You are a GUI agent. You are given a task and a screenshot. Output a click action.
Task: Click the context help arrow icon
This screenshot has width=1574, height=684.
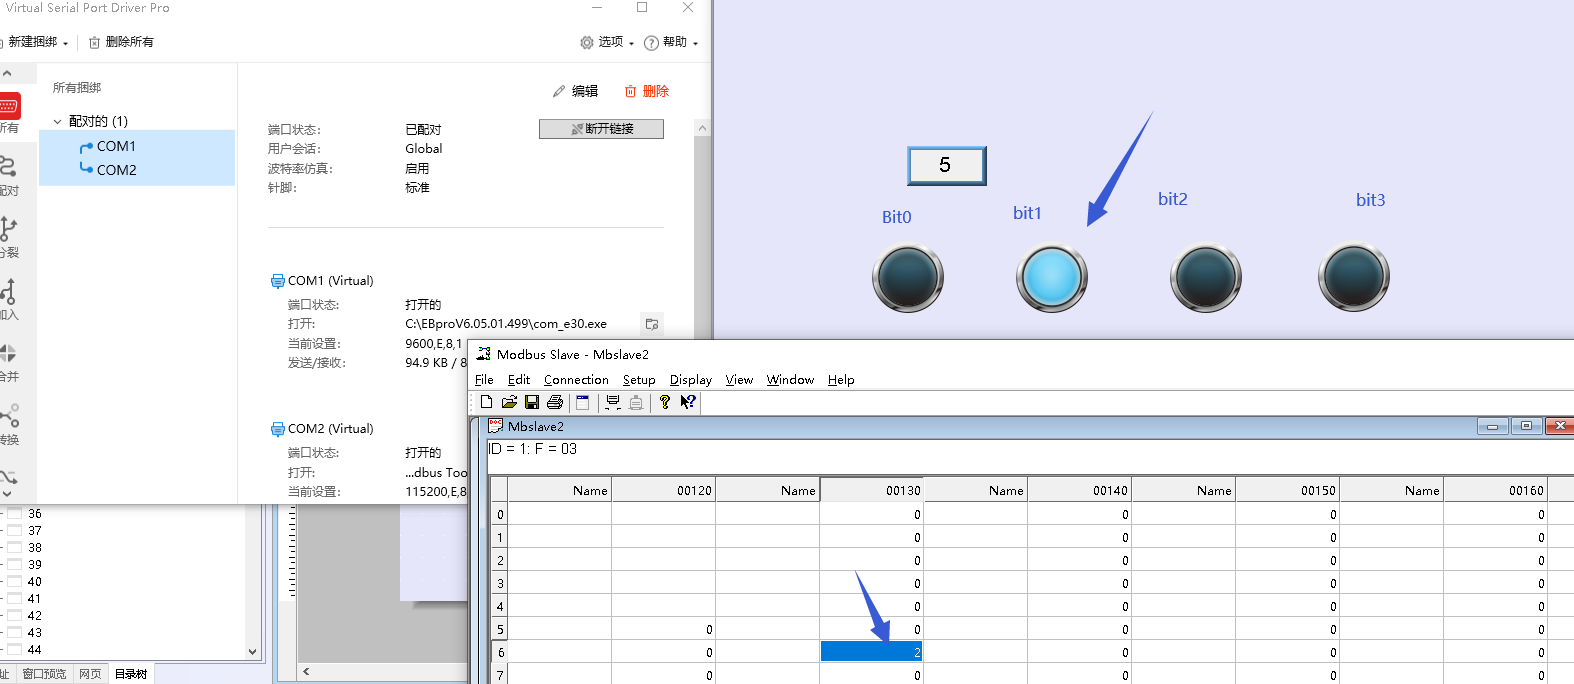click(688, 402)
